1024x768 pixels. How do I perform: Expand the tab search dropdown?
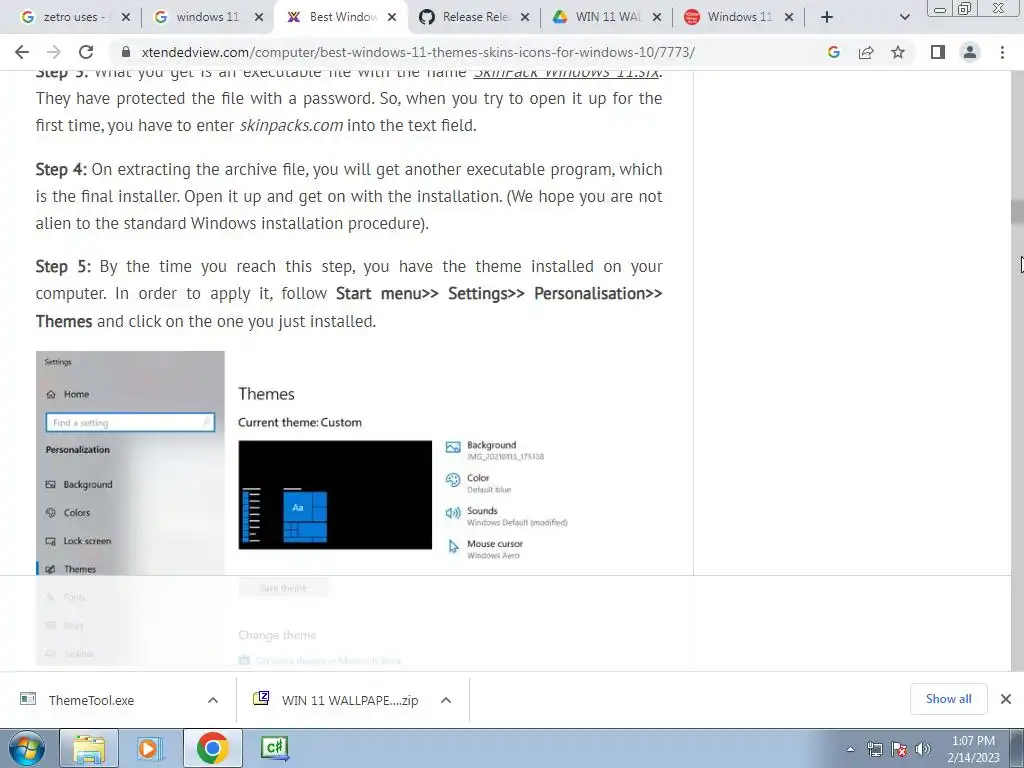904,17
